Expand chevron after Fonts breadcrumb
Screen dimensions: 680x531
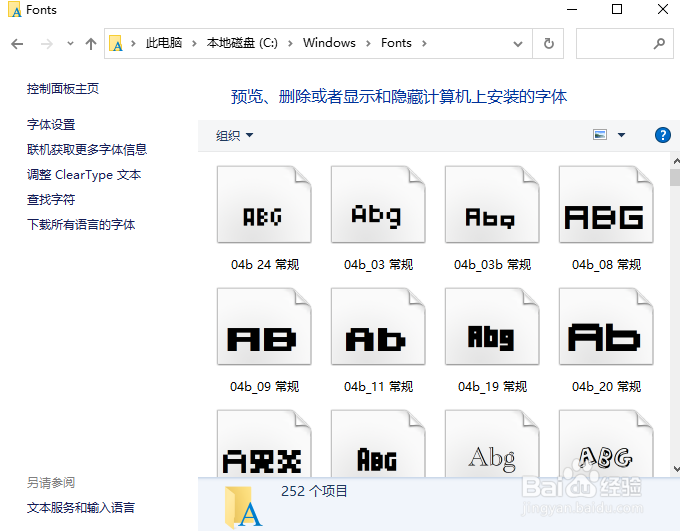point(424,43)
